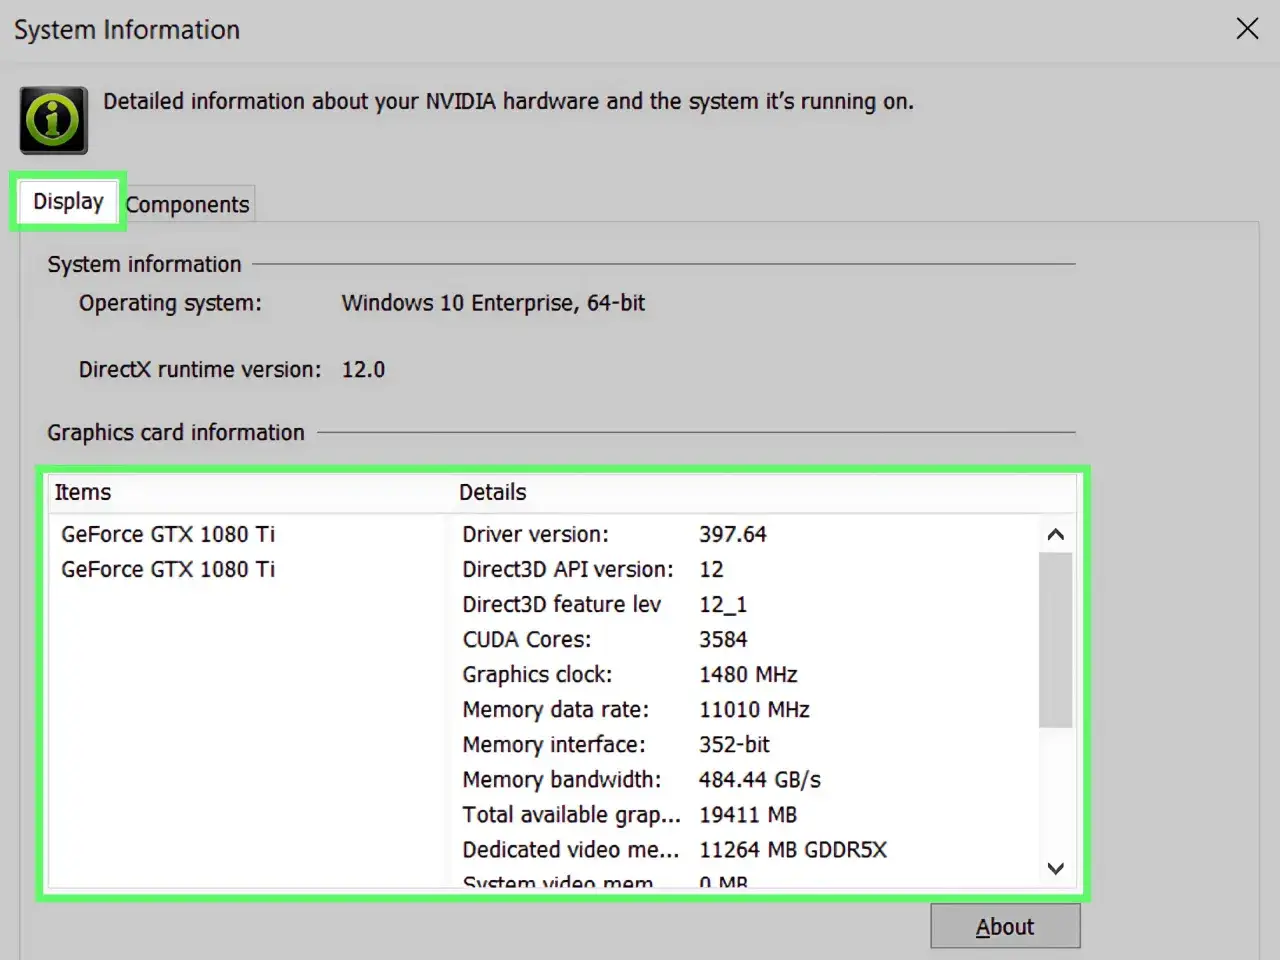The image size is (1280, 960).
Task: Select the Driver version row
Action: (745, 534)
